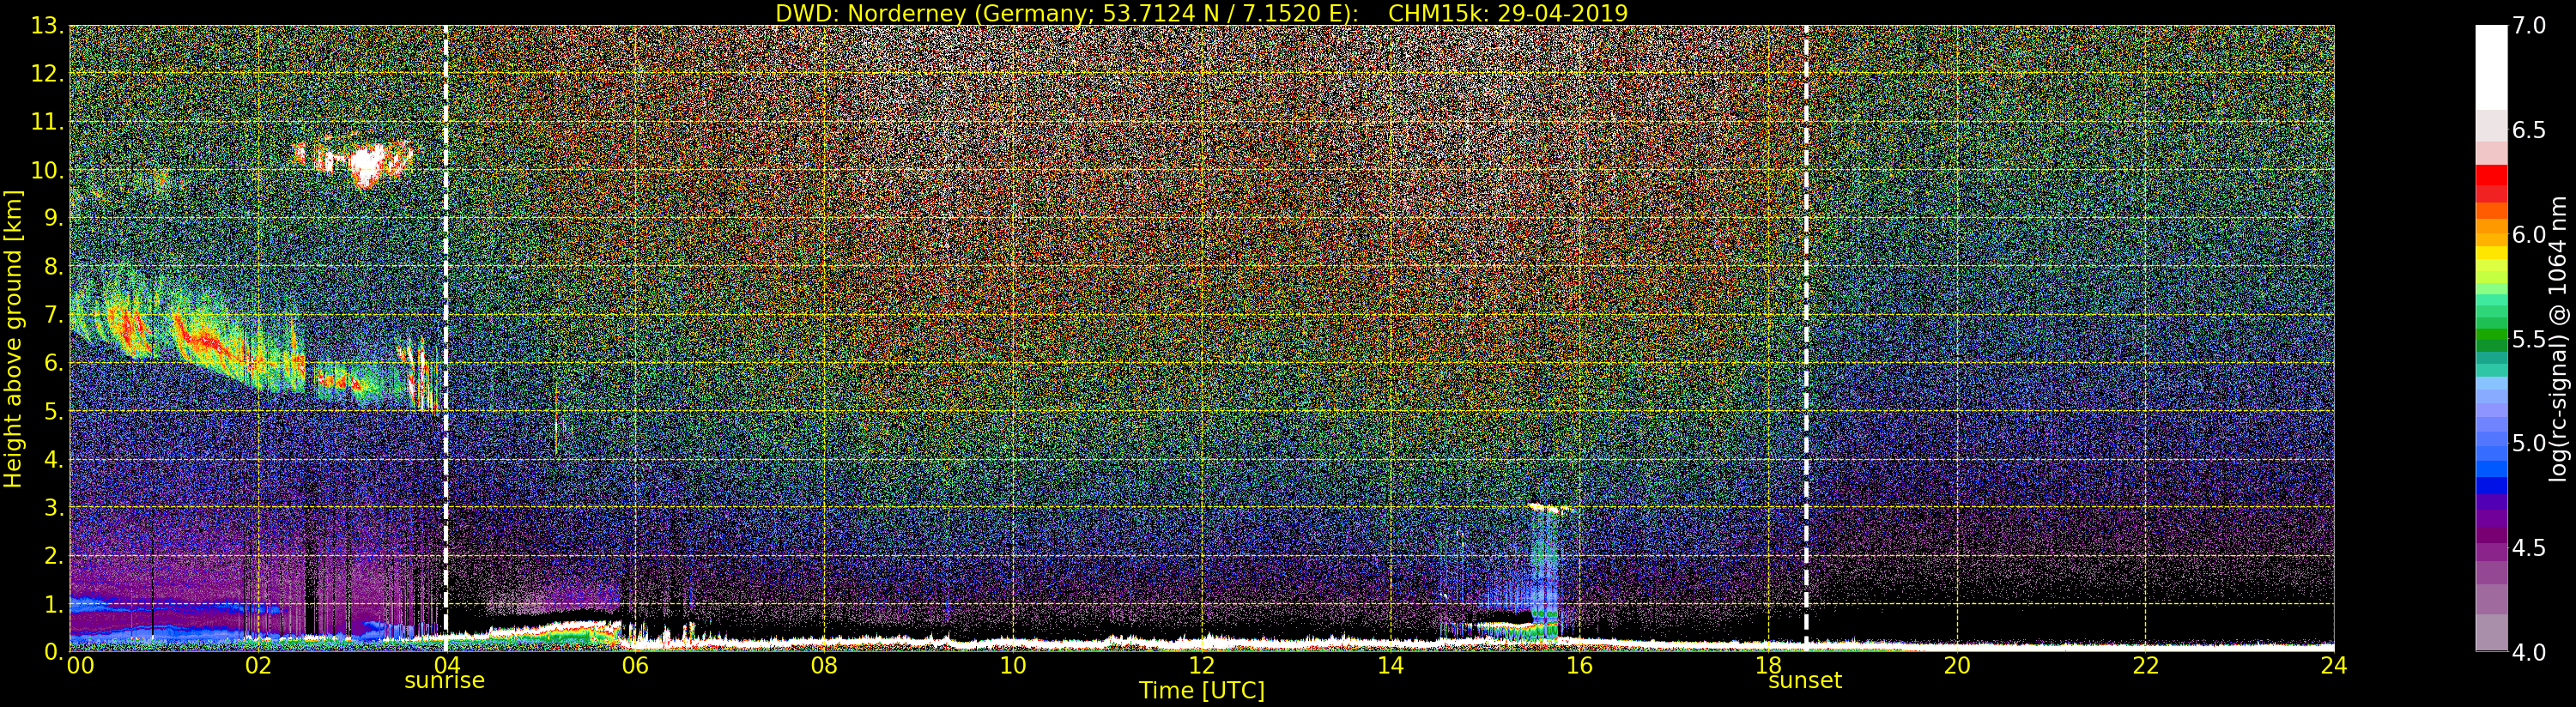Click the "sunrise" label below the time axis
The width and height of the screenshot is (2576, 707).
point(444,681)
